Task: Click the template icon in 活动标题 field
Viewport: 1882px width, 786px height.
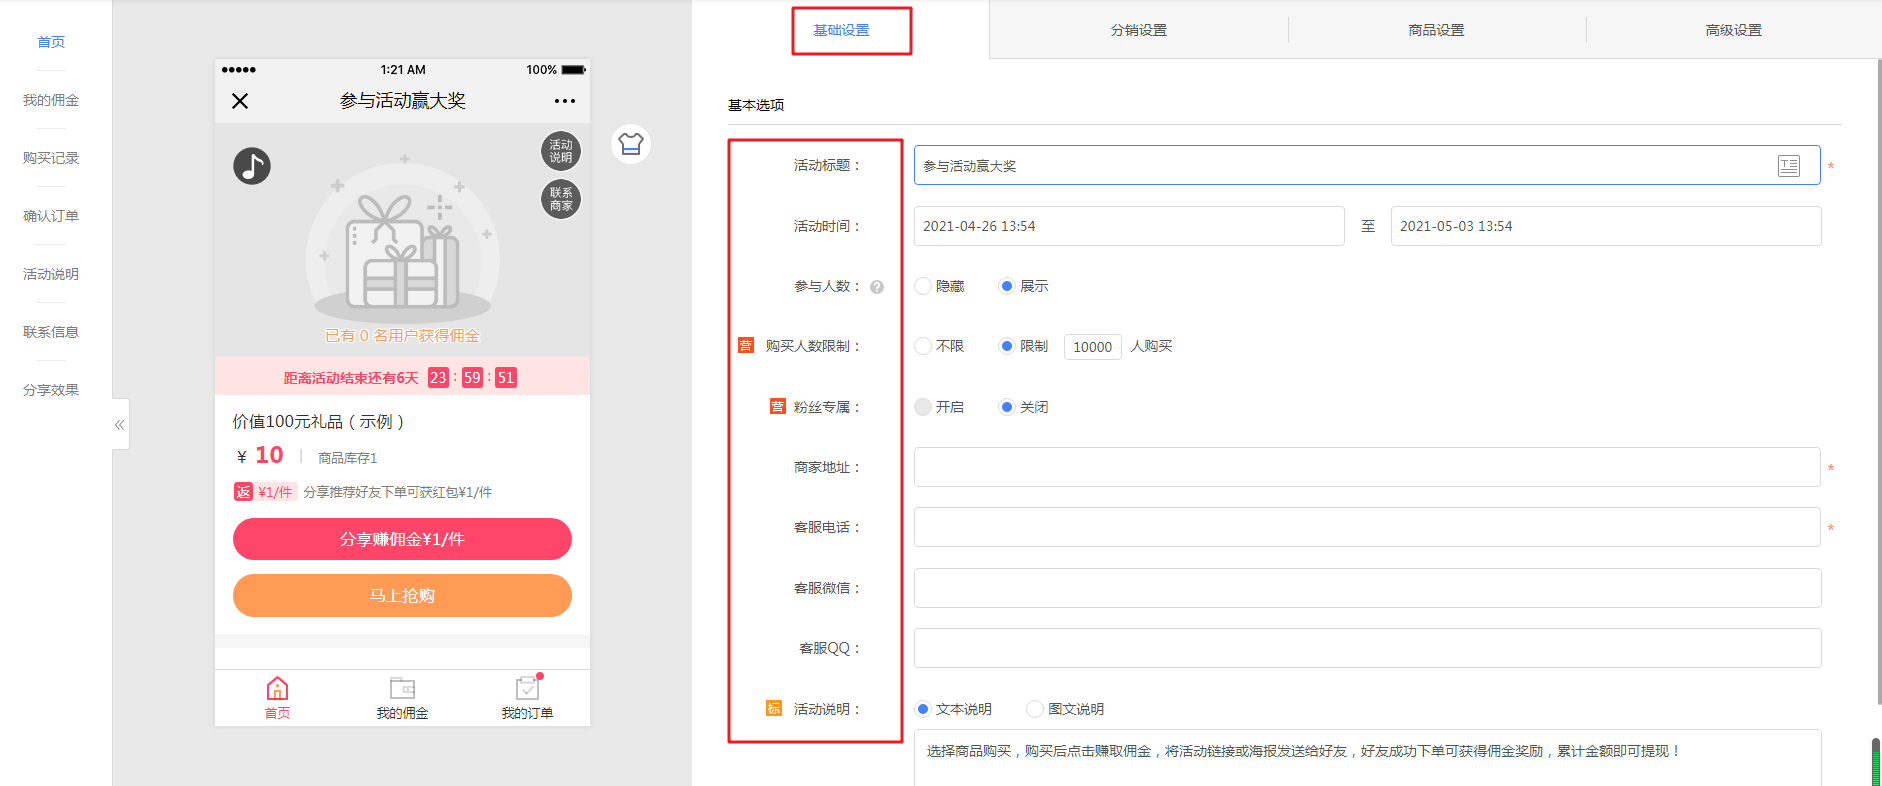Action: (1789, 166)
